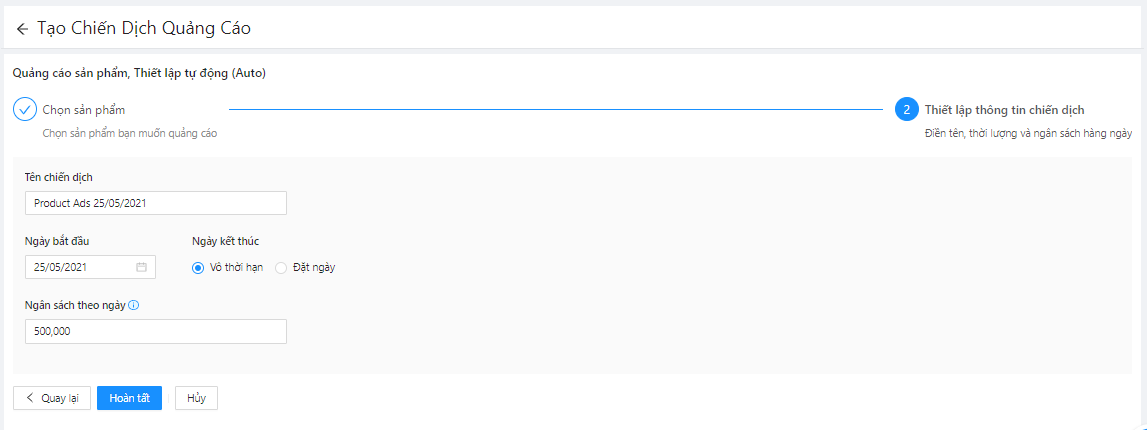Click the blue step 2 number circle
The height and width of the screenshot is (430, 1147).
(906, 110)
